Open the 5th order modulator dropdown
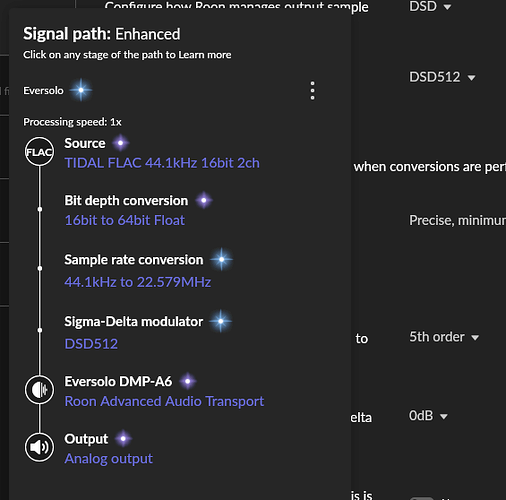Viewport: 506px width, 500px height. pyautogui.click(x=444, y=337)
